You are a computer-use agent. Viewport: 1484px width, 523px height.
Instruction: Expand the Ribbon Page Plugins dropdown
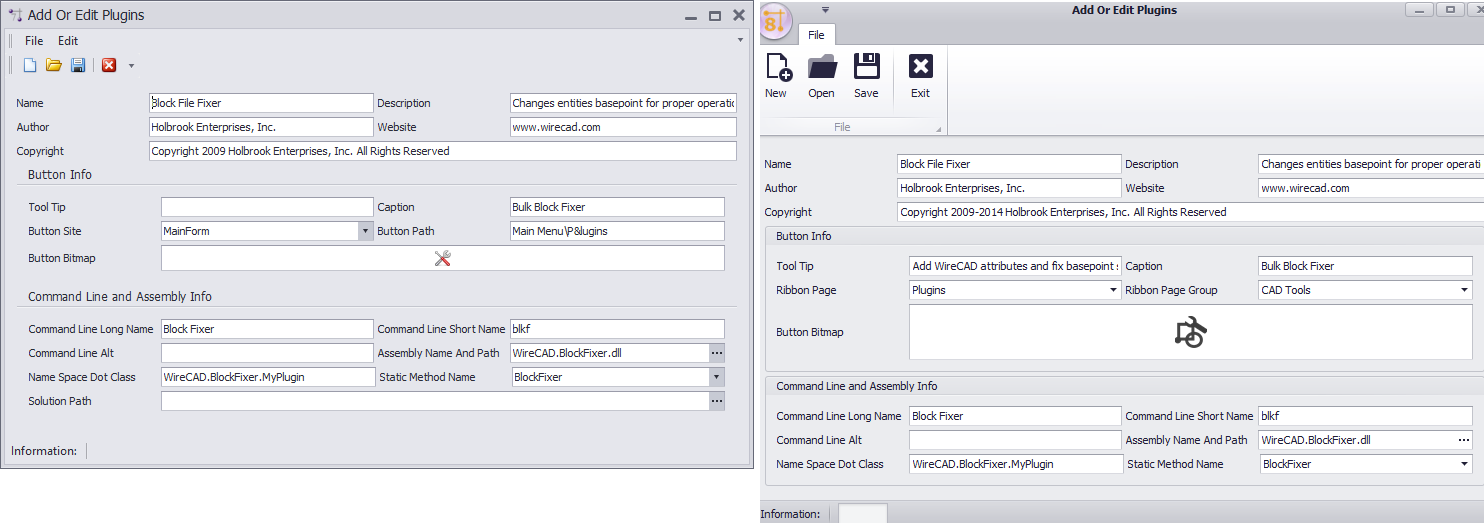pyautogui.click(x=1113, y=290)
